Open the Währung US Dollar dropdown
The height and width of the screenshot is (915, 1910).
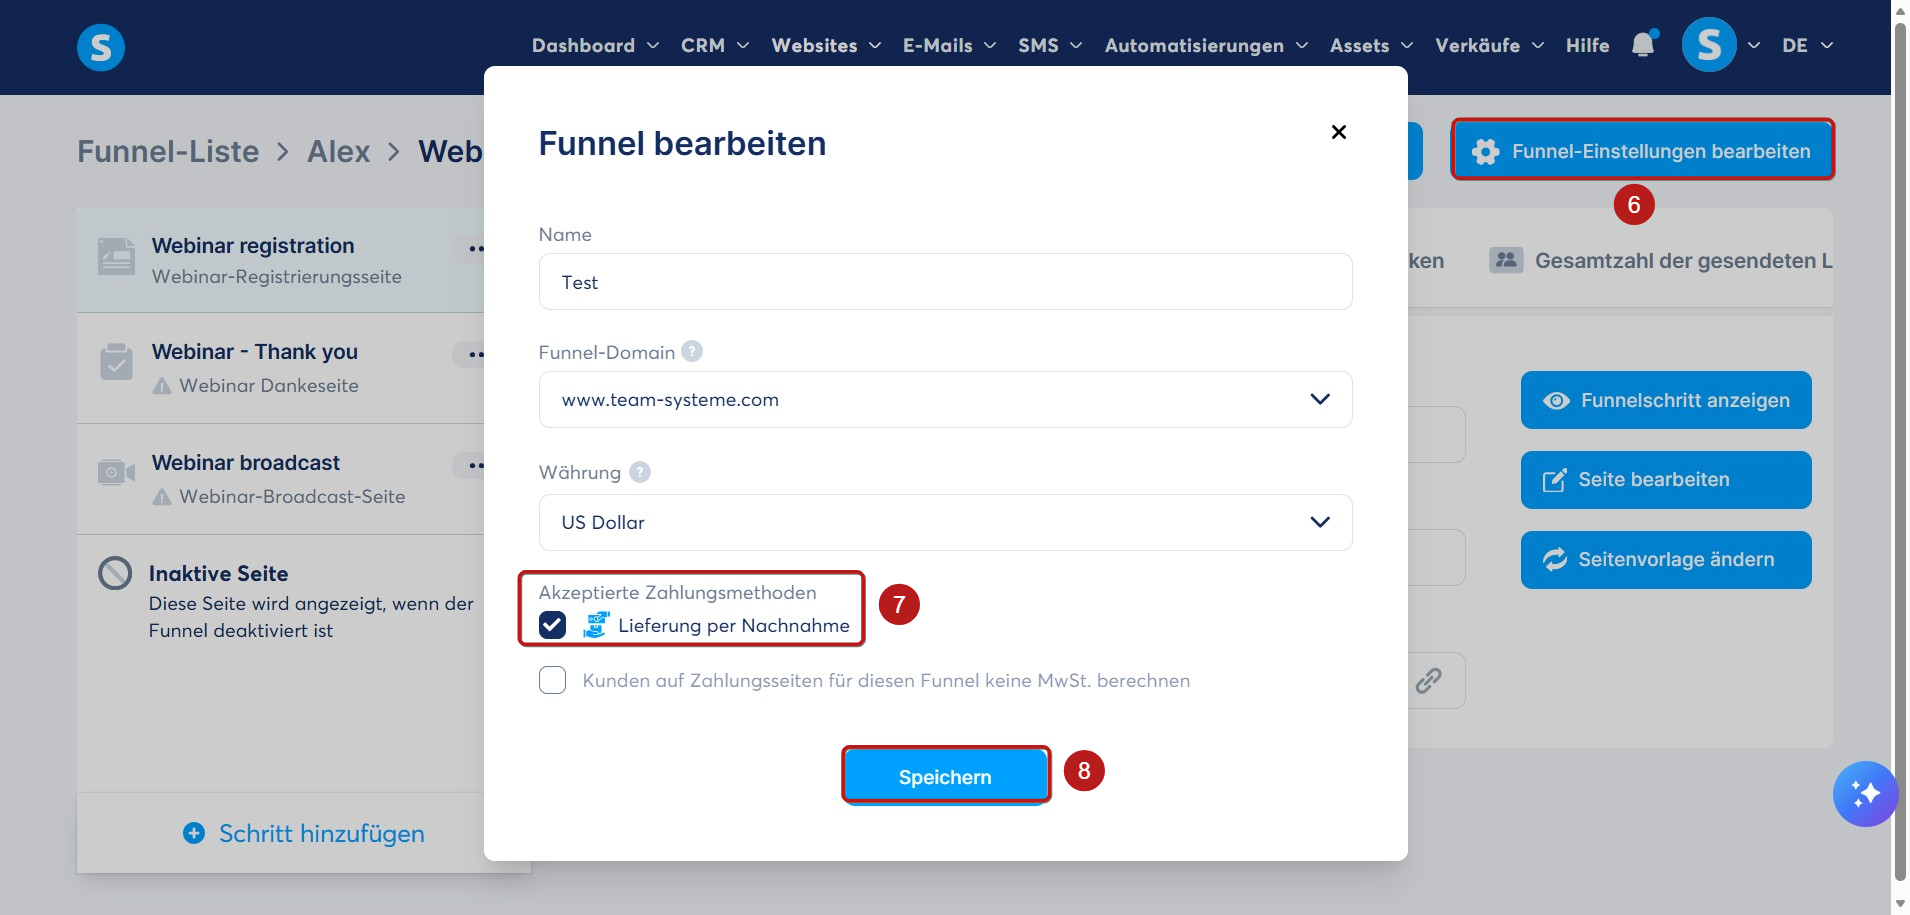pos(945,522)
